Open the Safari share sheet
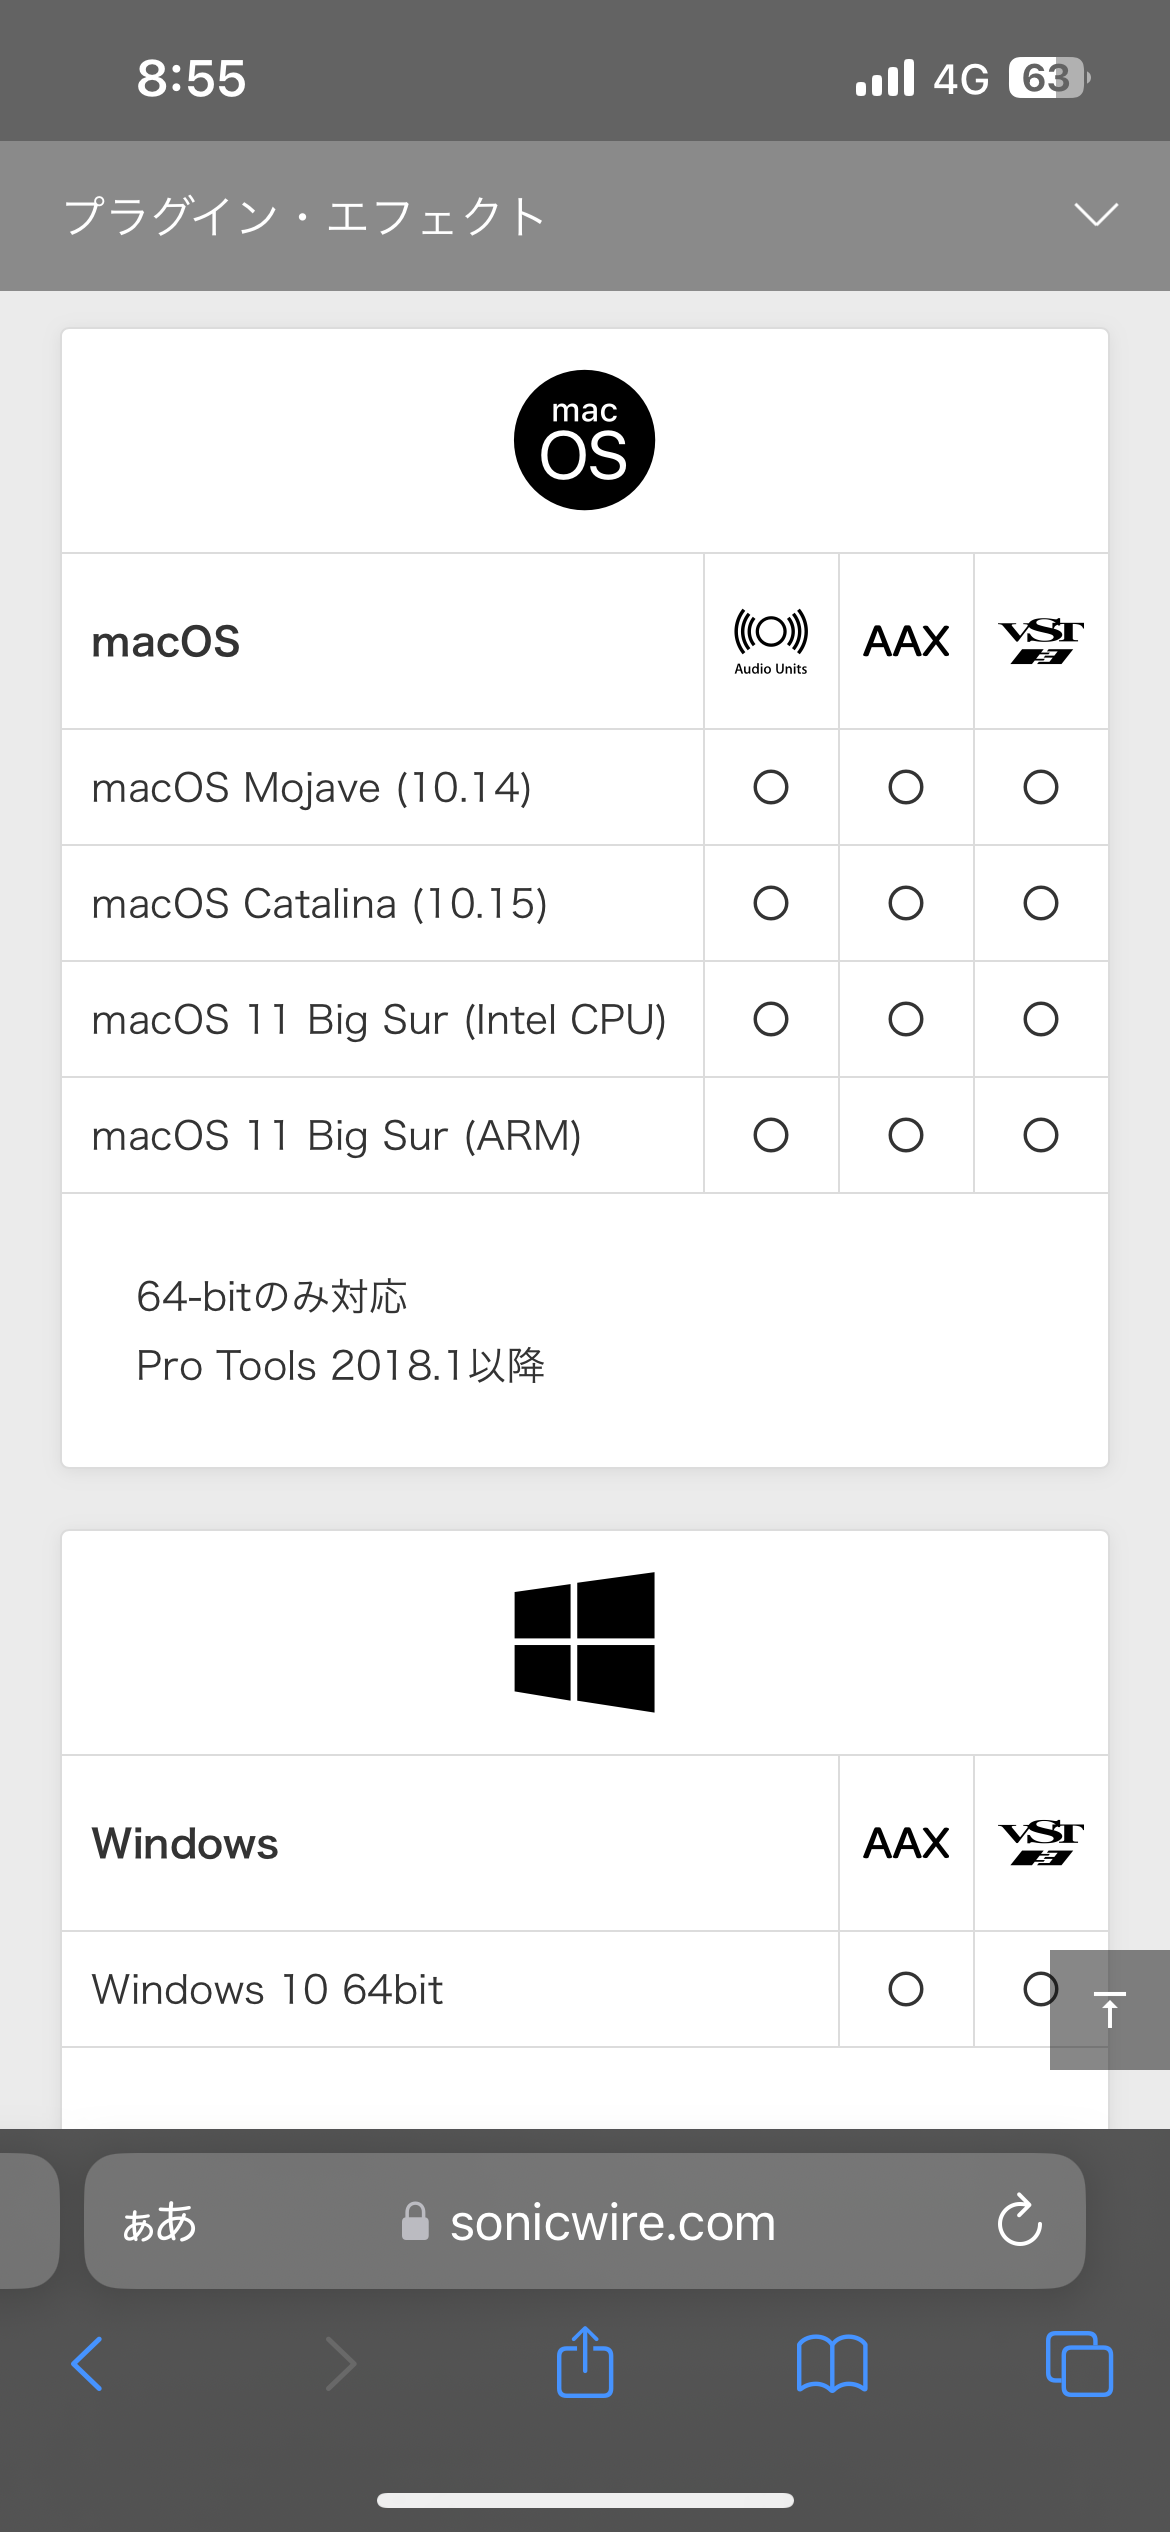This screenshot has width=1170, height=2532. tap(585, 2362)
